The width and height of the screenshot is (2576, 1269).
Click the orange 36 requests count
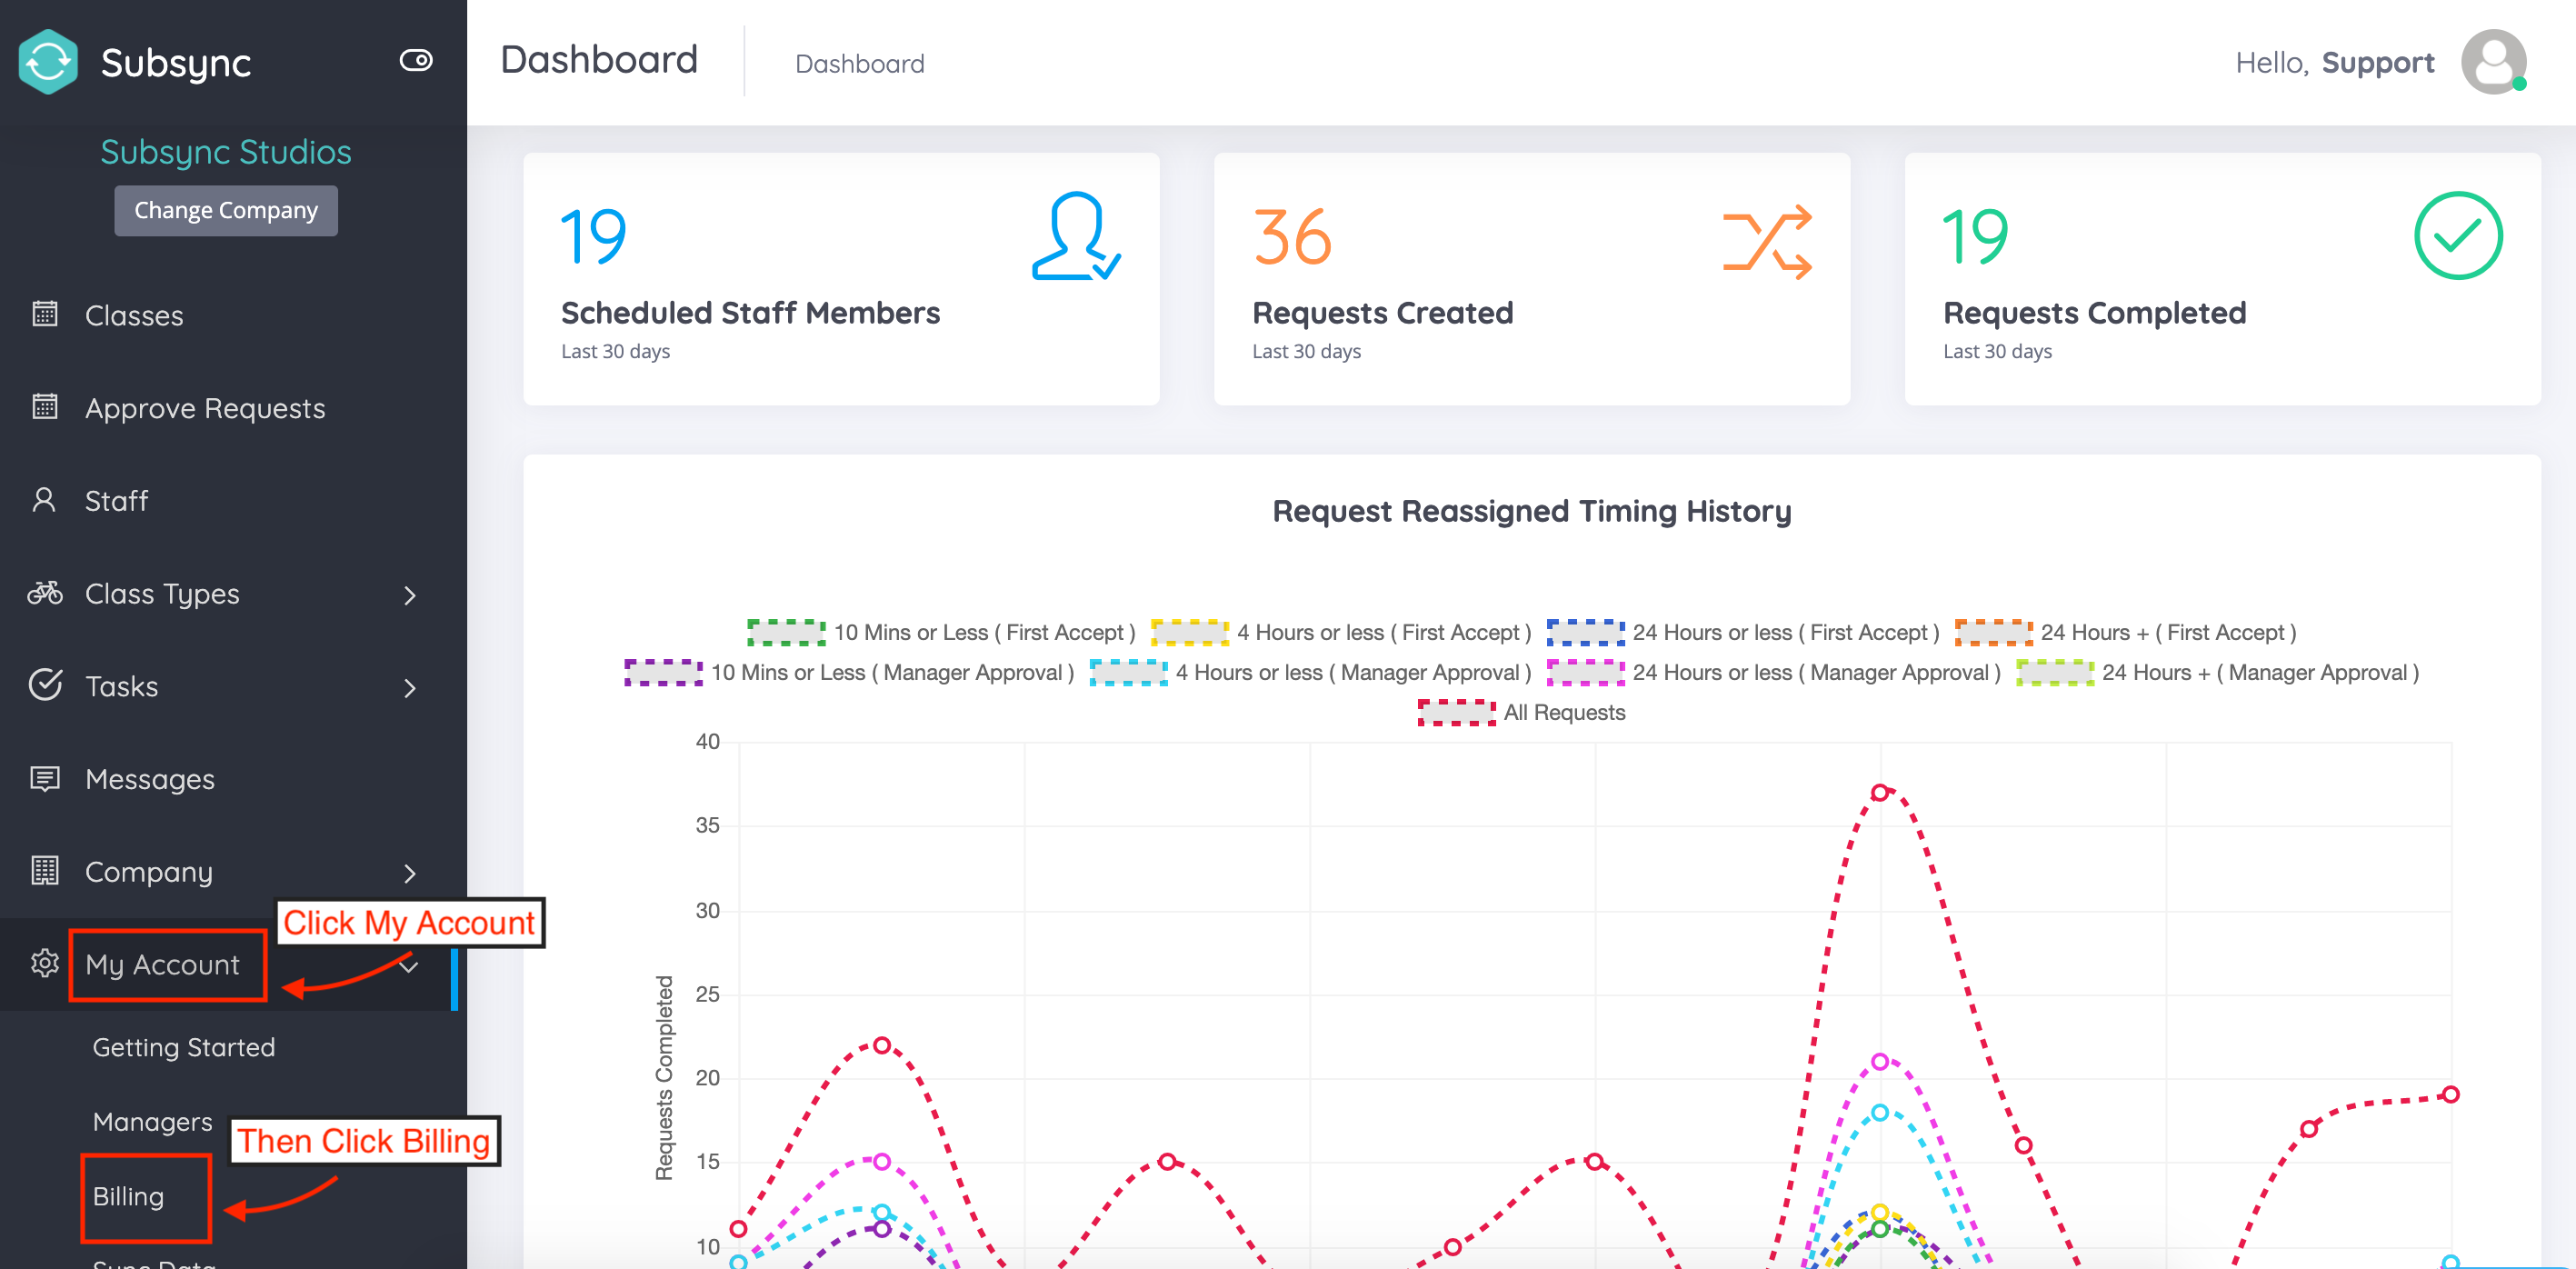[x=1292, y=237]
